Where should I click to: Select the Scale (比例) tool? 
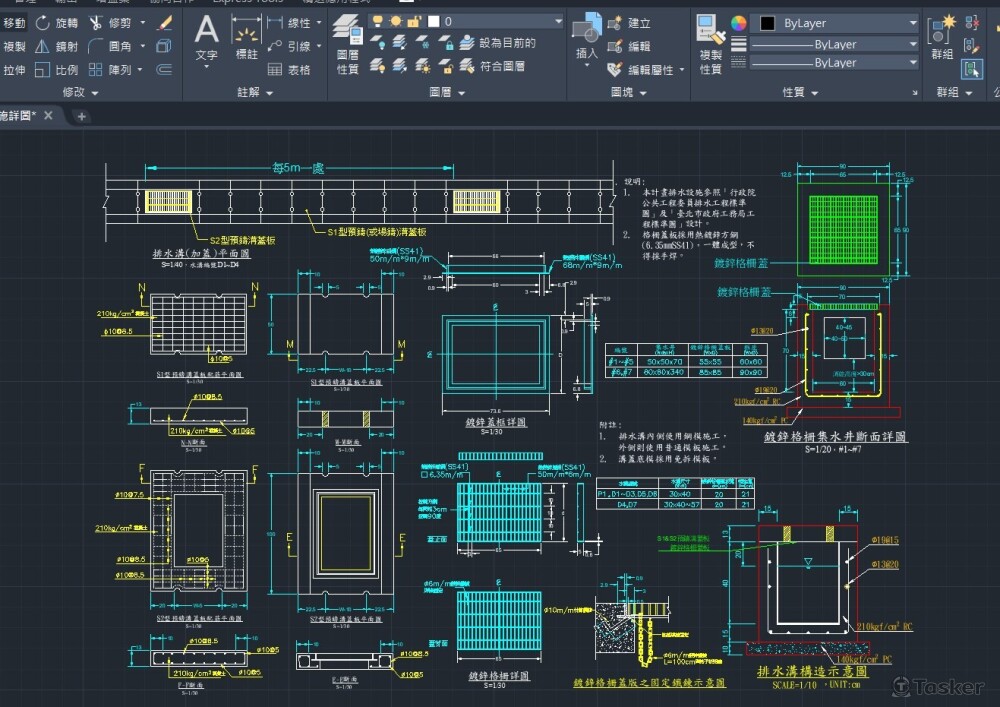(x=56, y=70)
